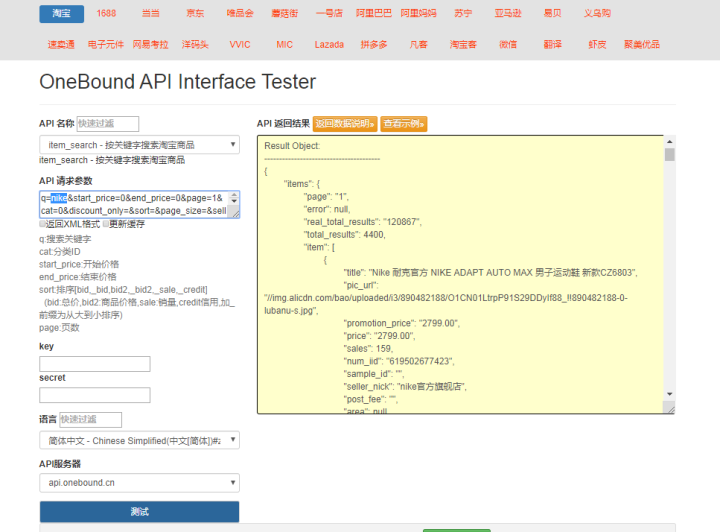The width and height of the screenshot is (720, 532).
Task: Enable the 更新缓存 checkbox
Action: click(106, 224)
